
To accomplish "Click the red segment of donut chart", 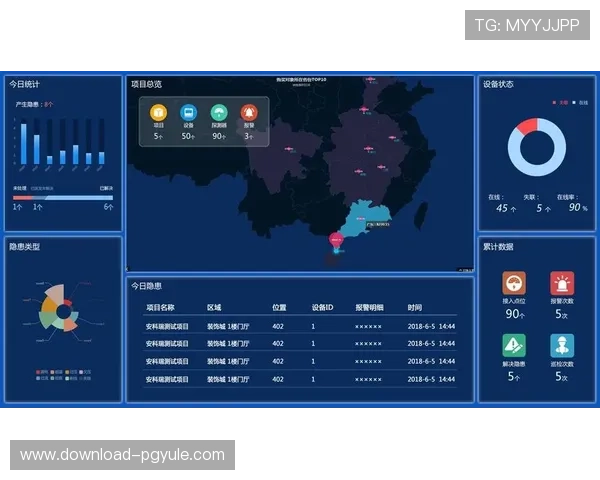I will 527,127.
